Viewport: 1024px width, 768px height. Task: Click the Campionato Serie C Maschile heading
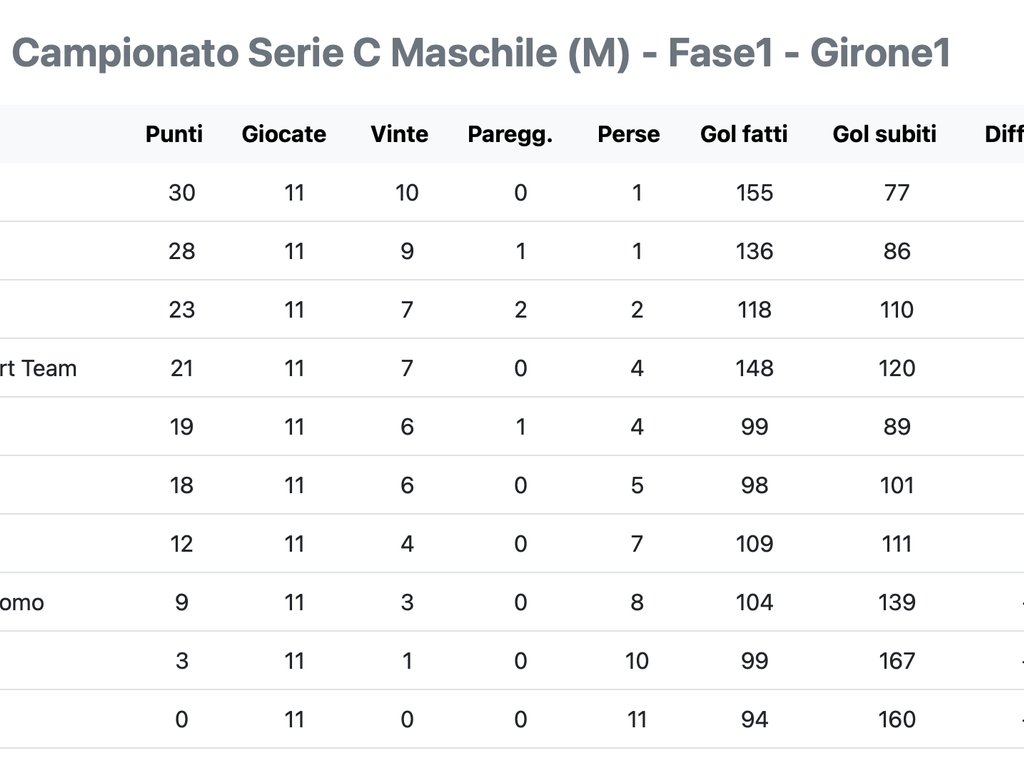(481, 53)
